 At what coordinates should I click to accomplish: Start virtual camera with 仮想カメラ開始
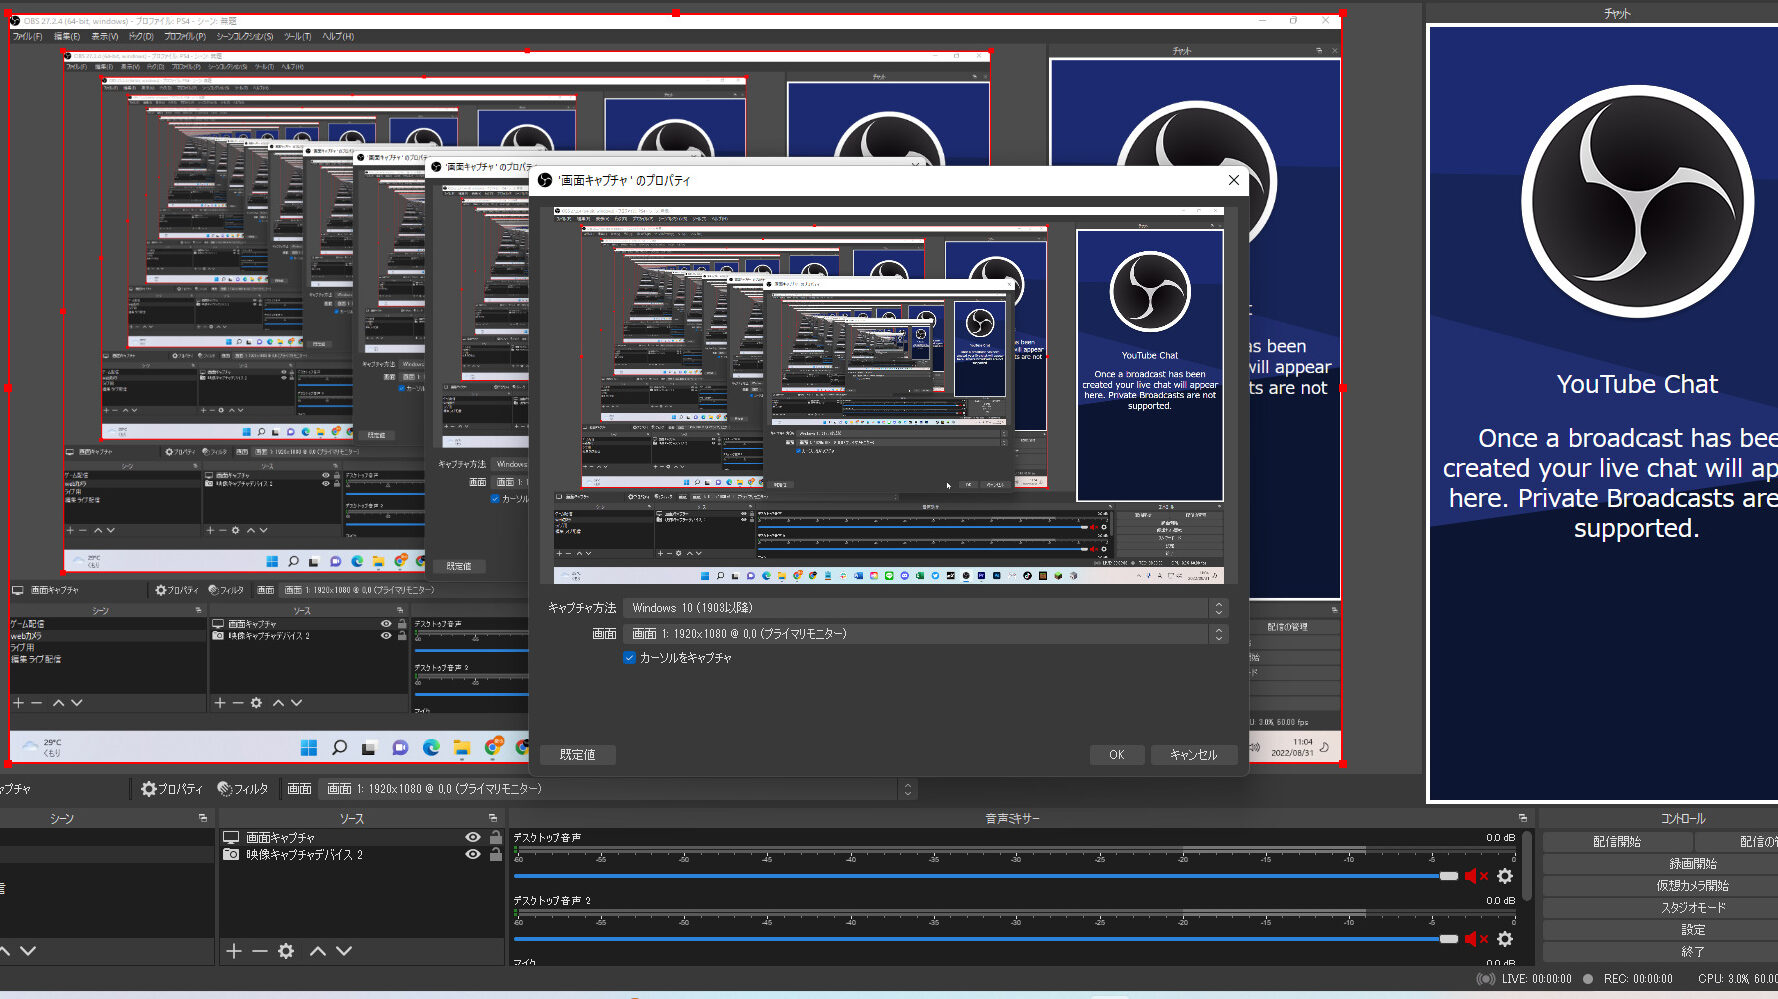(1693, 886)
